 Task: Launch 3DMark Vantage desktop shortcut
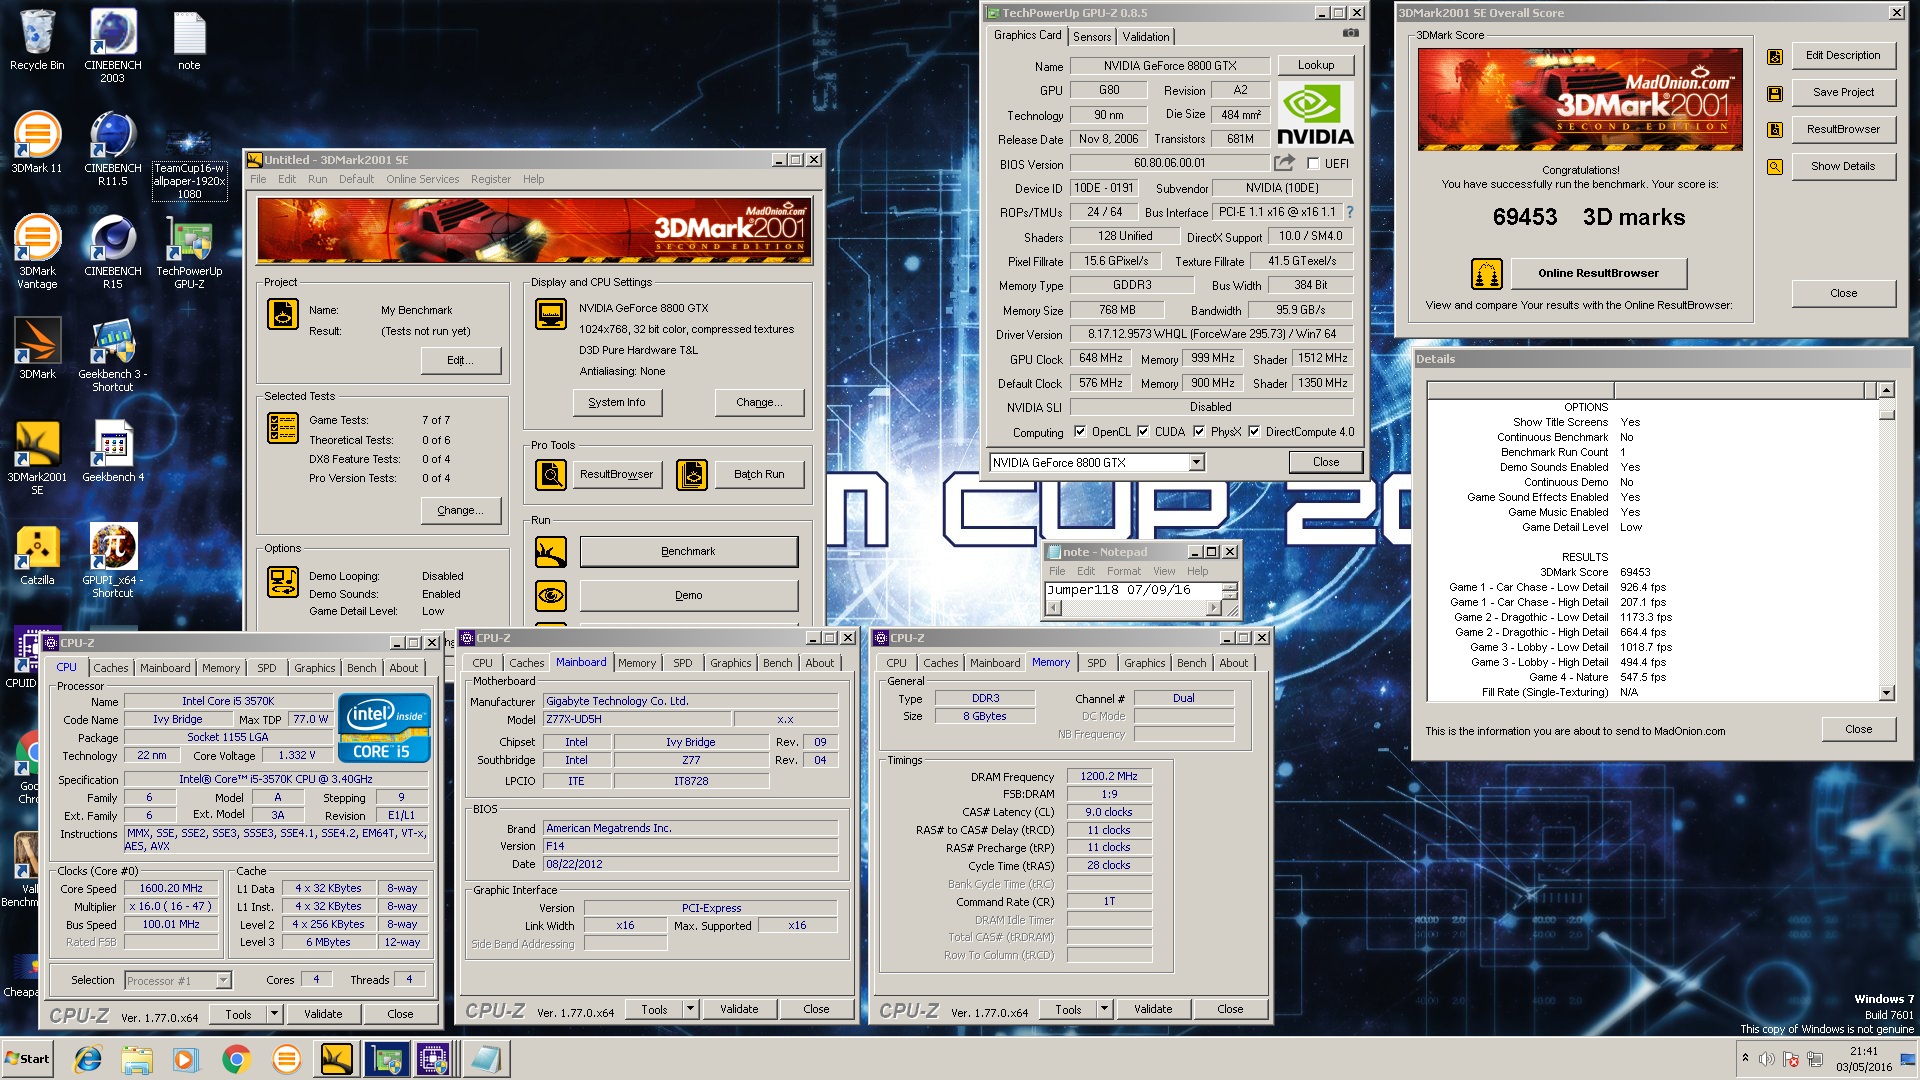(37, 251)
